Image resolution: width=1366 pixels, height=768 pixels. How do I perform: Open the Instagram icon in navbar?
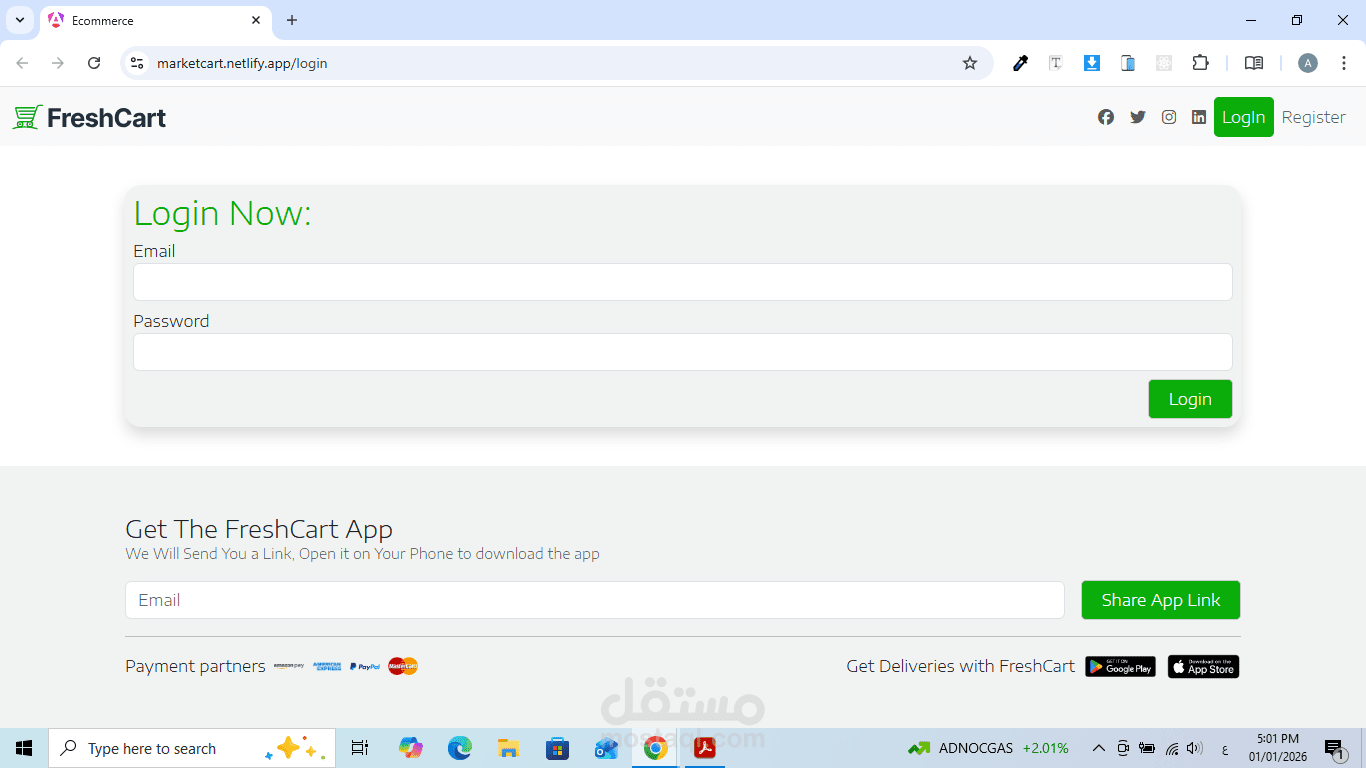tap(1169, 117)
